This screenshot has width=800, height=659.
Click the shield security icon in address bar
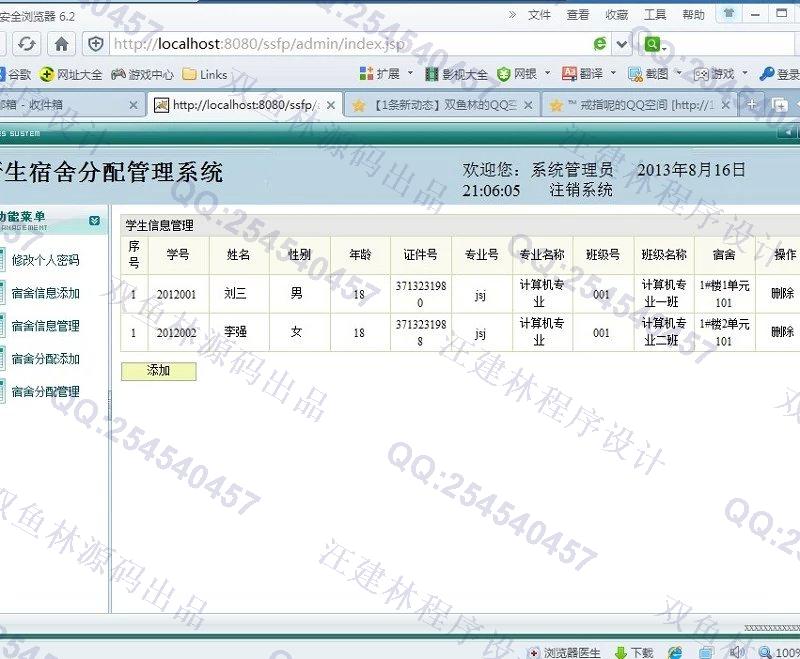[95, 44]
